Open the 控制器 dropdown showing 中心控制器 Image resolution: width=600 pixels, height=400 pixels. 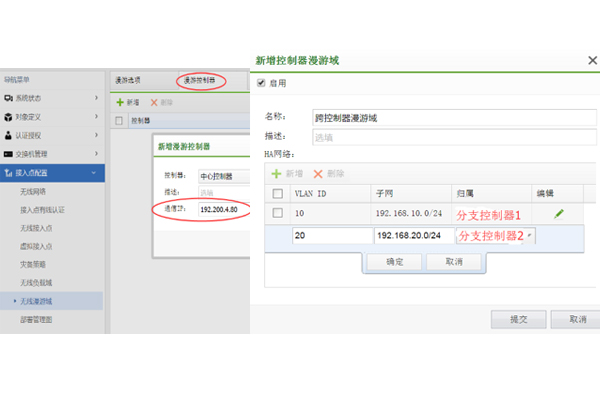tap(220, 176)
